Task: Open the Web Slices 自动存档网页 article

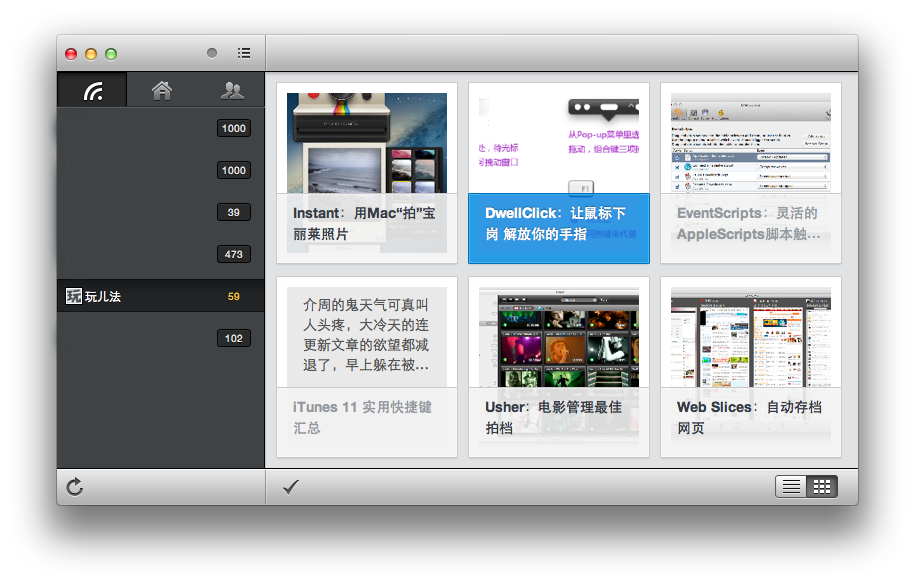Action: 750,367
